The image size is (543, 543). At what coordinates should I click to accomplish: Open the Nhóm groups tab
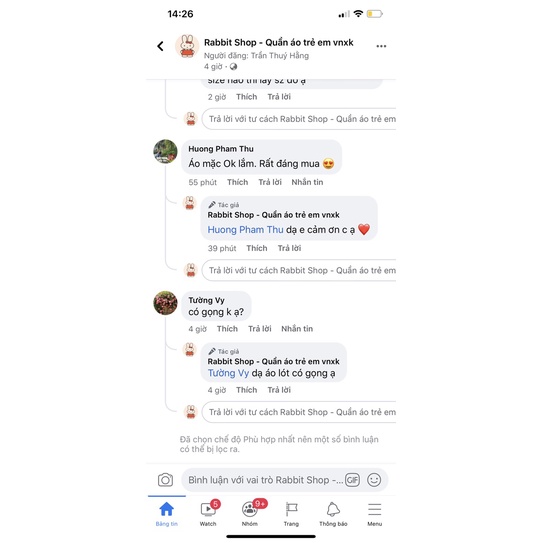[x=250, y=513]
